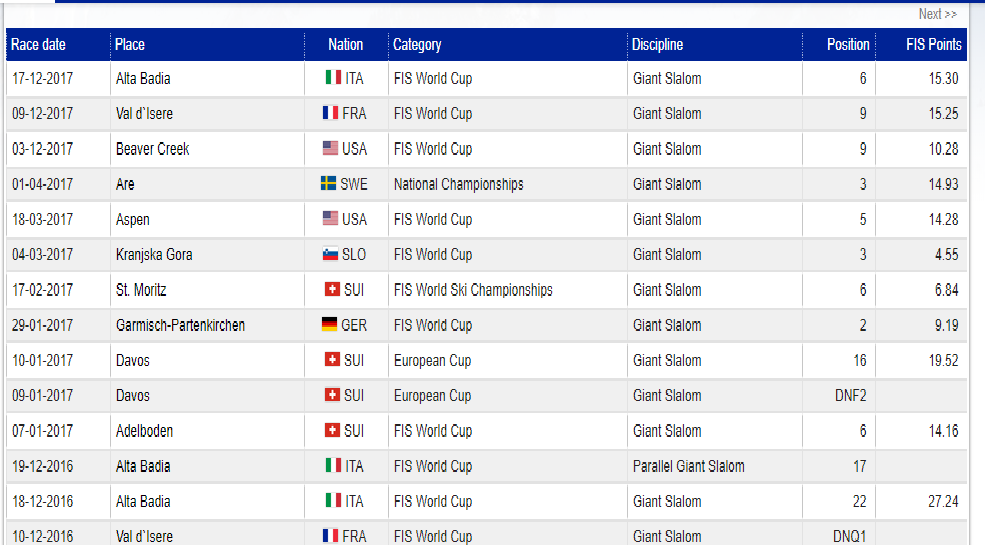Click the France flag beside Val d'Isere 09-12-2017
The image size is (985, 545).
point(330,112)
